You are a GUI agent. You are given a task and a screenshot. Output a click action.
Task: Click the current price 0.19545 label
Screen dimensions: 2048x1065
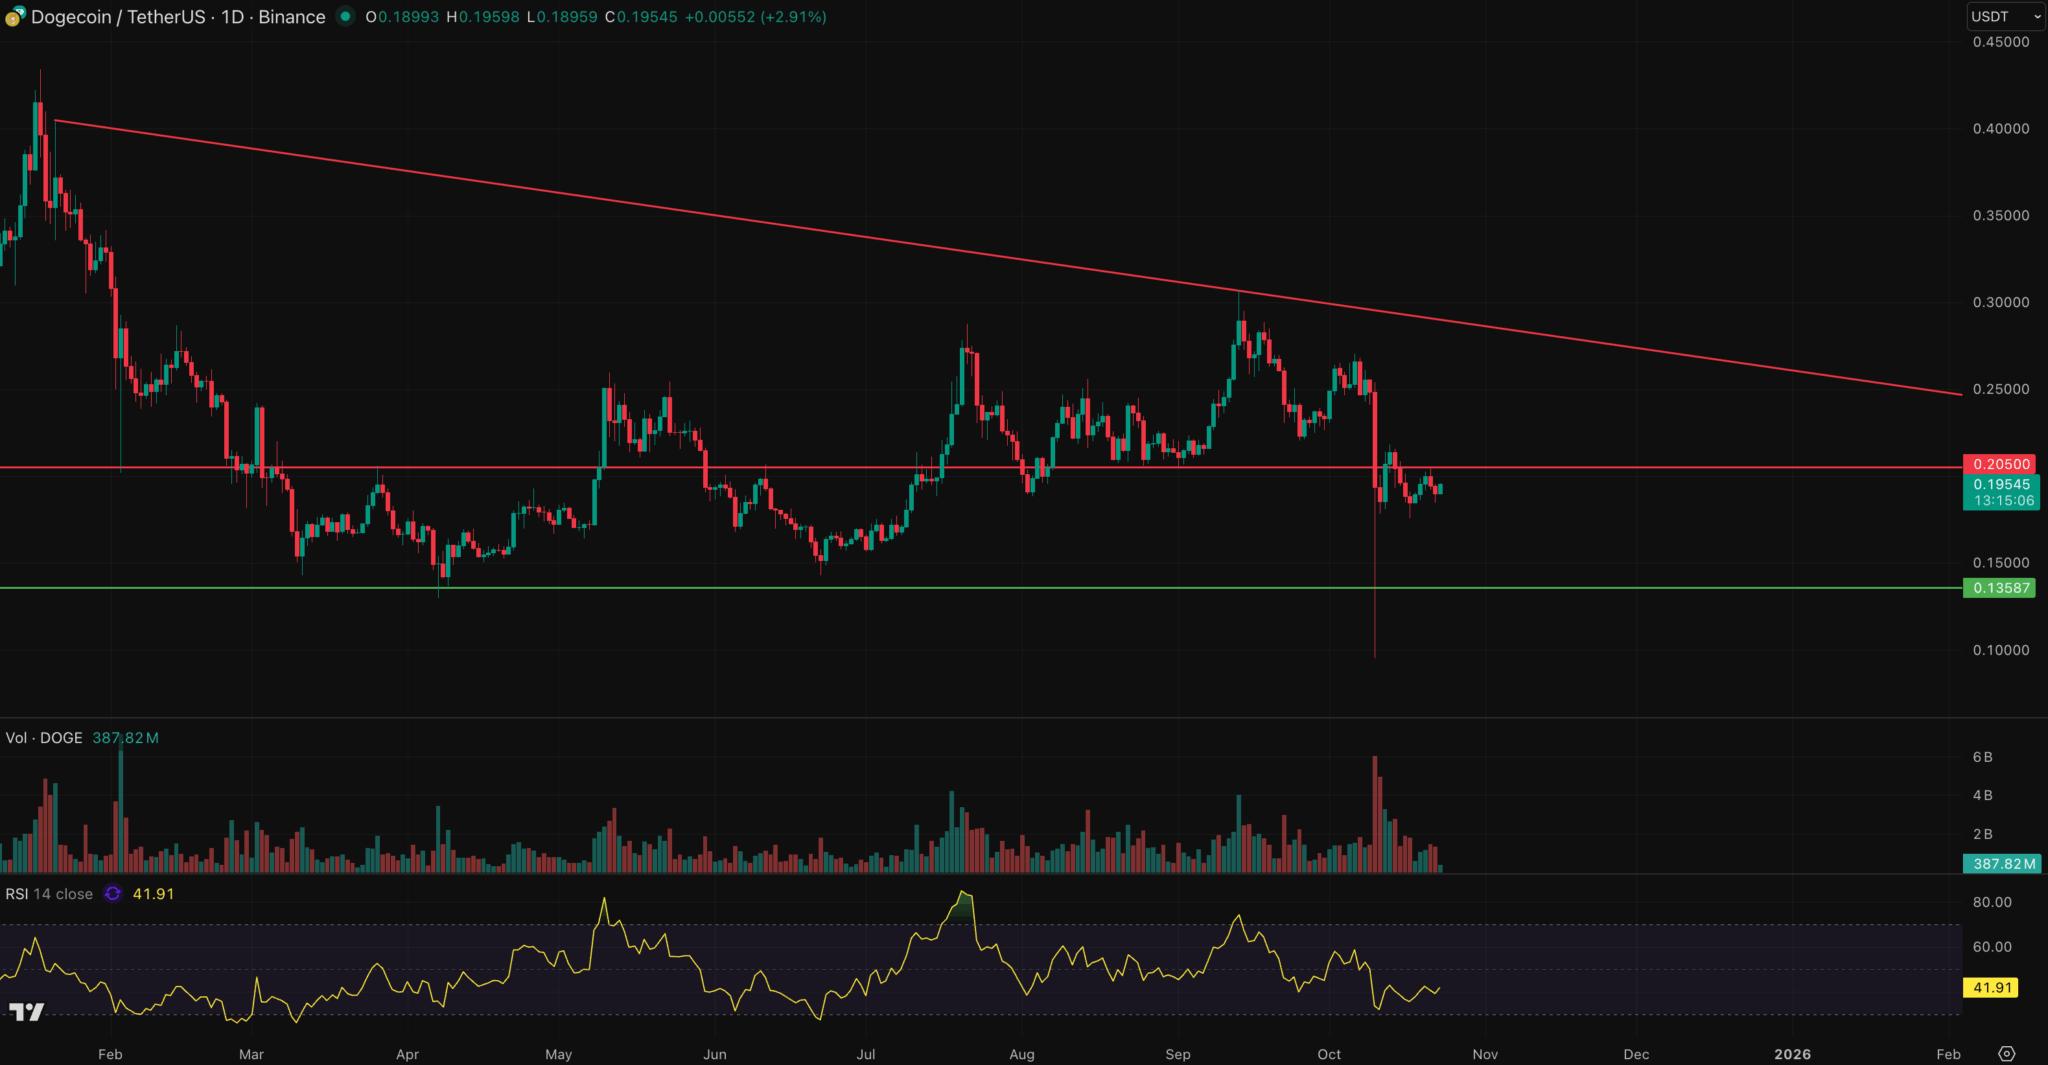pos(2000,485)
